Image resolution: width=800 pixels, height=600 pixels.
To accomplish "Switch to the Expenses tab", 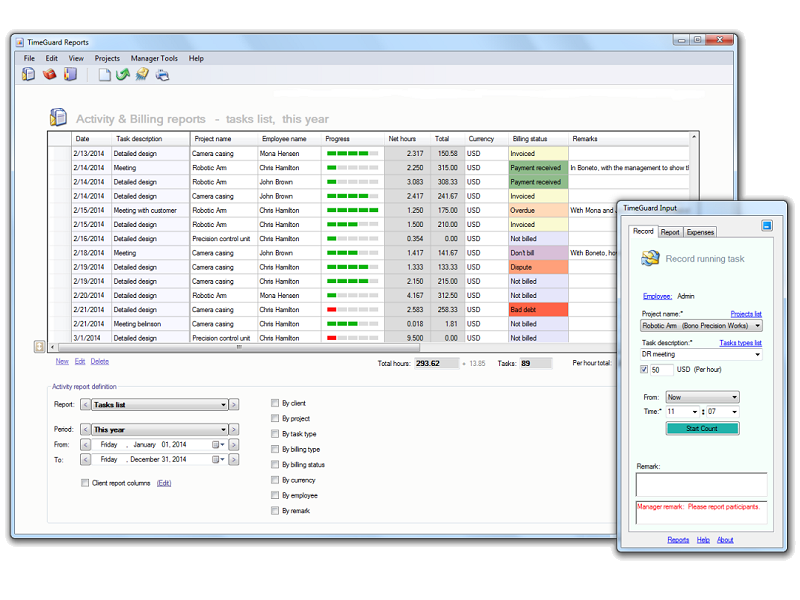I will coord(699,232).
